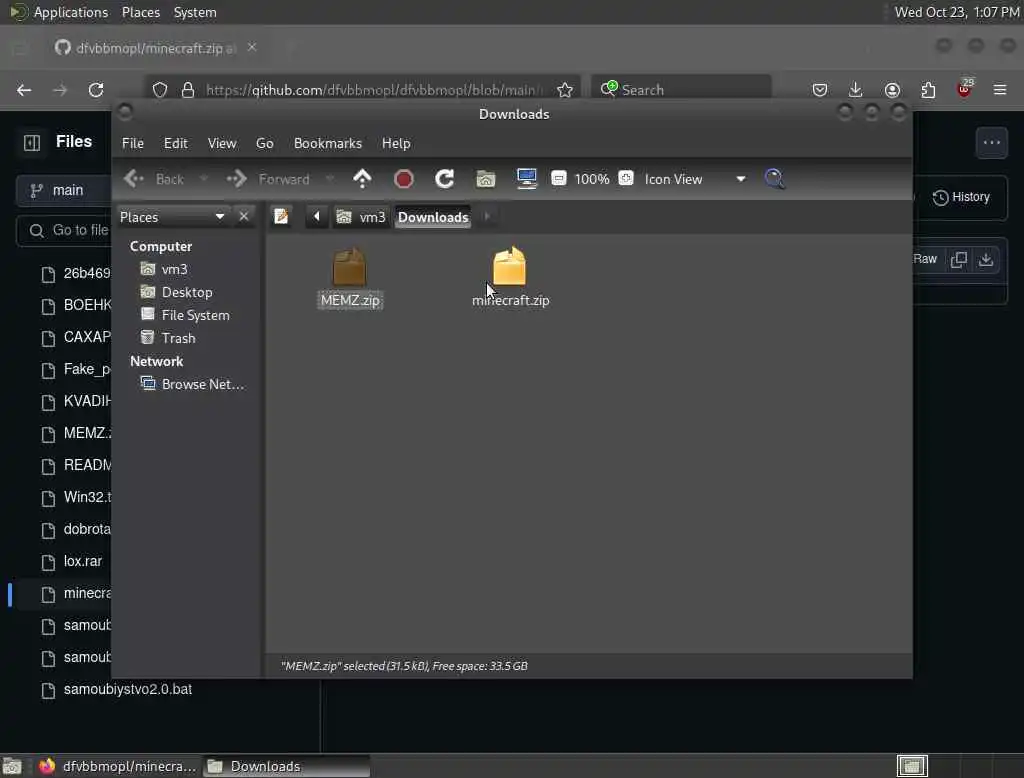Reload the Downloads folder view
1024x778 pixels.
point(445,178)
